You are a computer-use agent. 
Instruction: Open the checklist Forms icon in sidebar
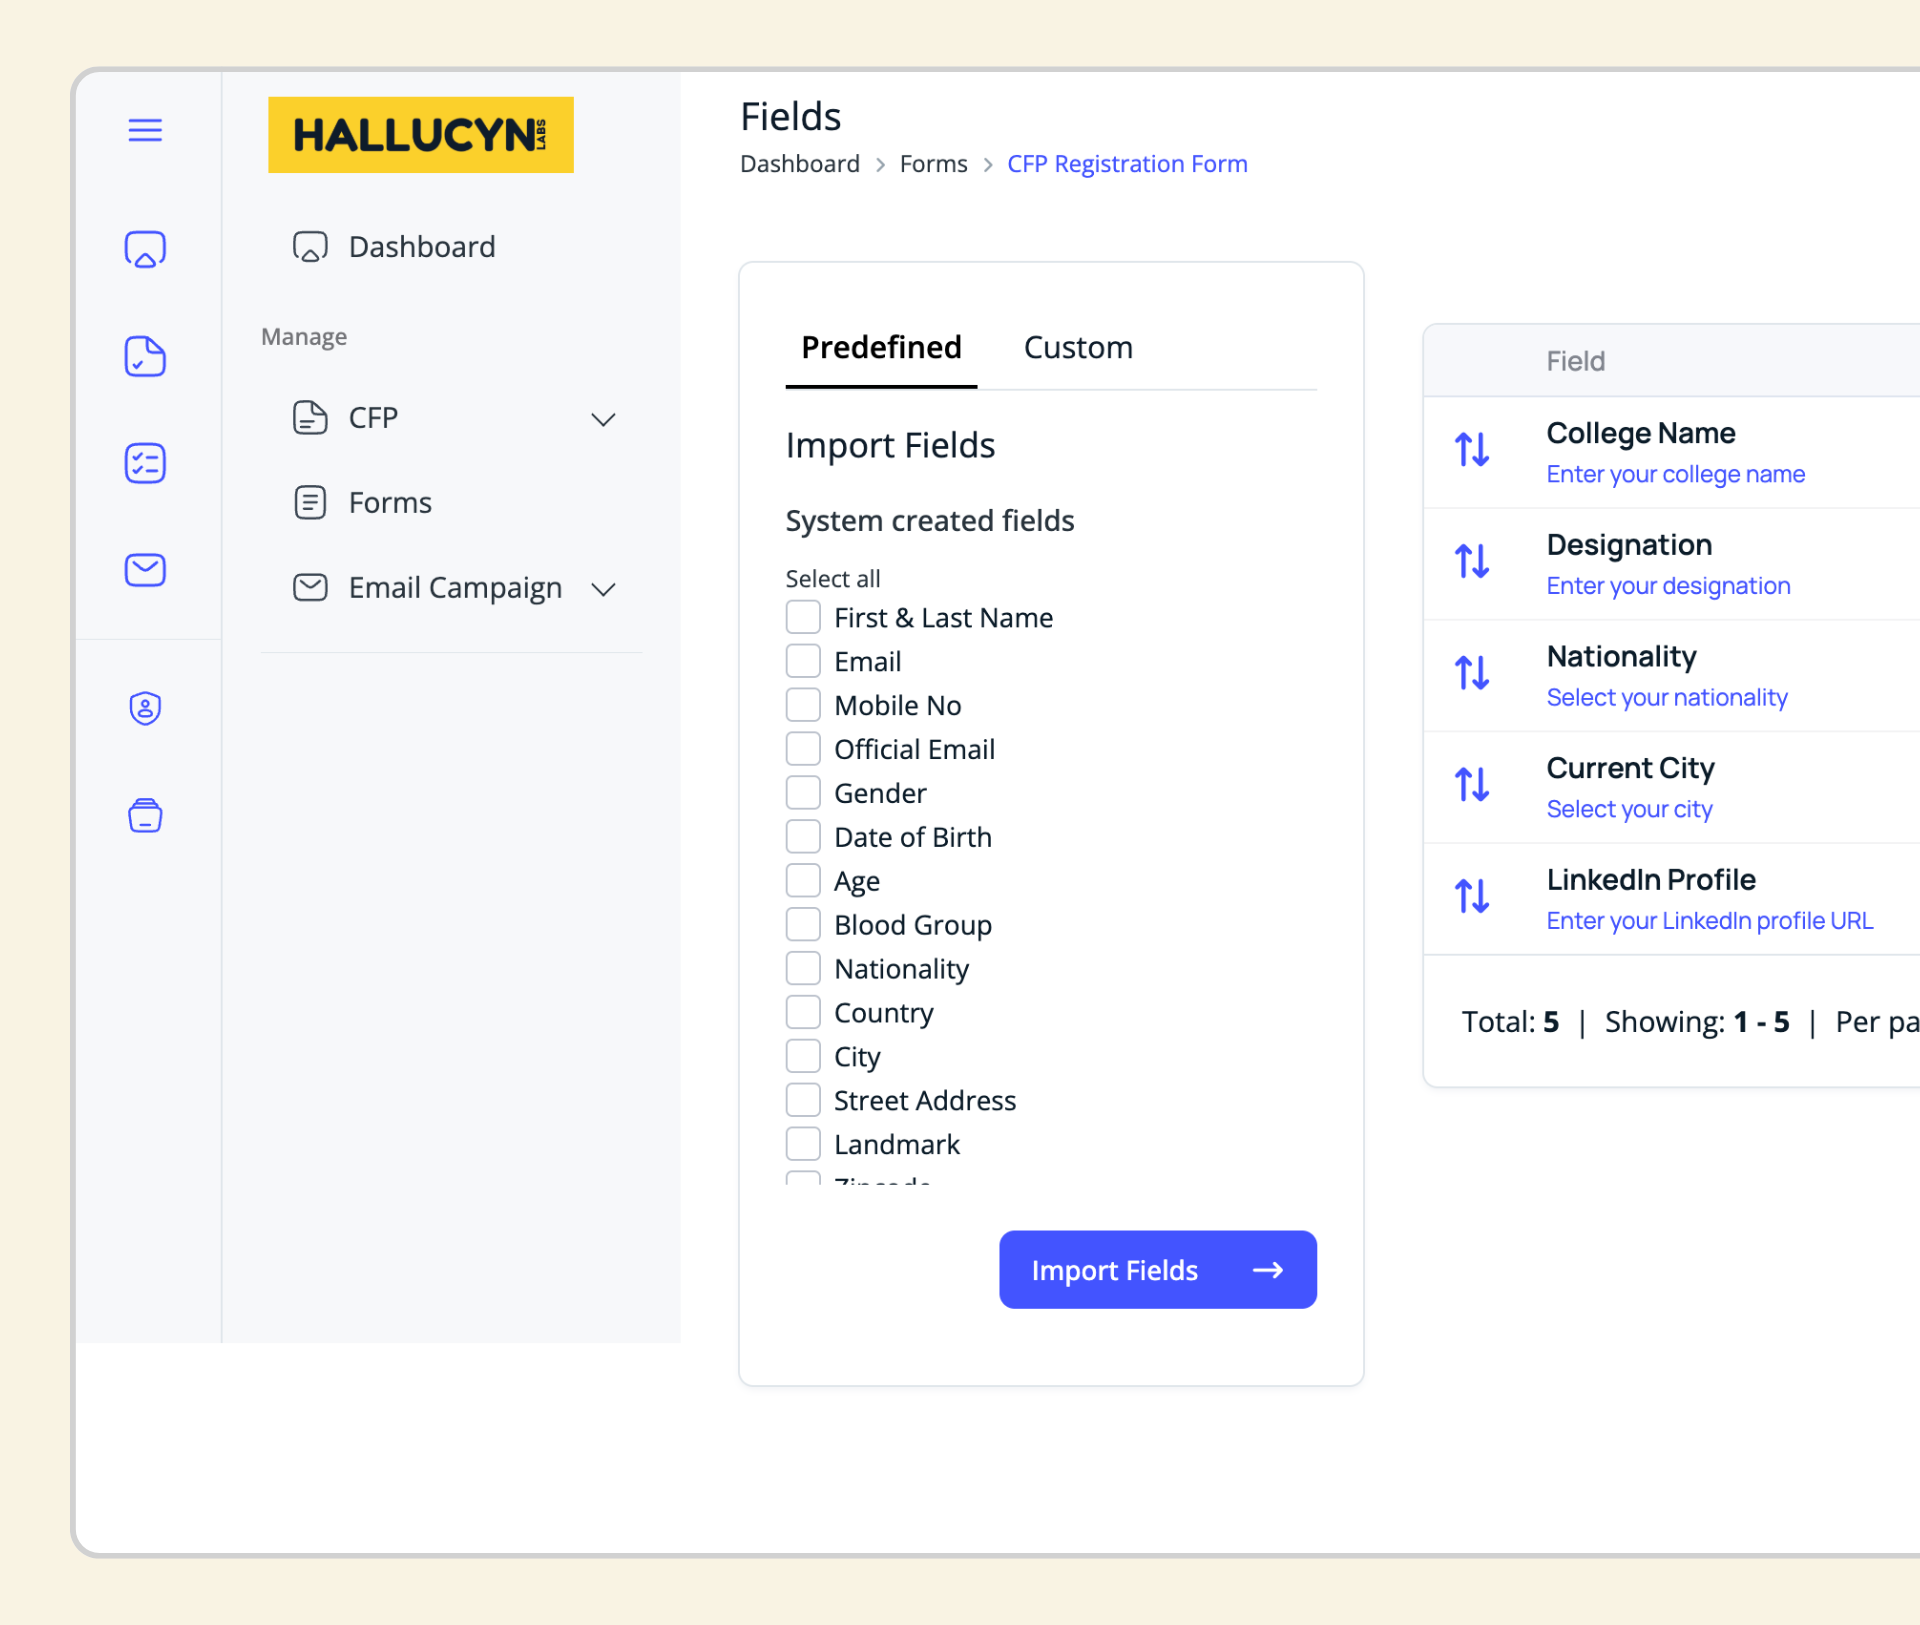pos(145,463)
